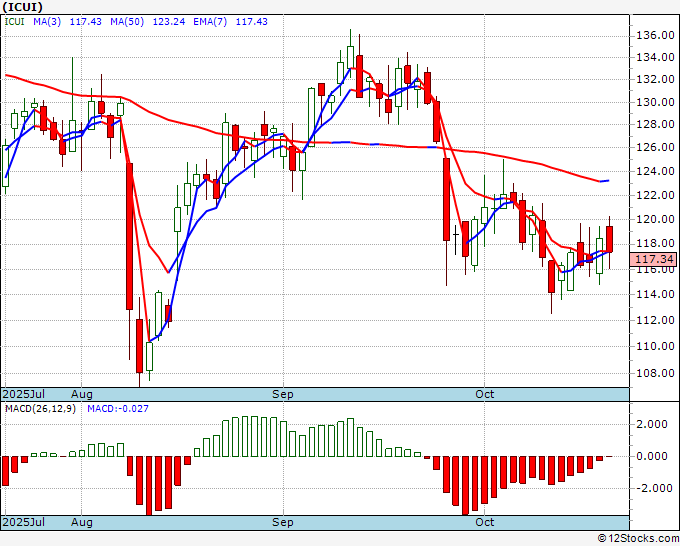Click the current price tag 117.34
The image size is (680, 546).
pyautogui.click(x=654, y=259)
